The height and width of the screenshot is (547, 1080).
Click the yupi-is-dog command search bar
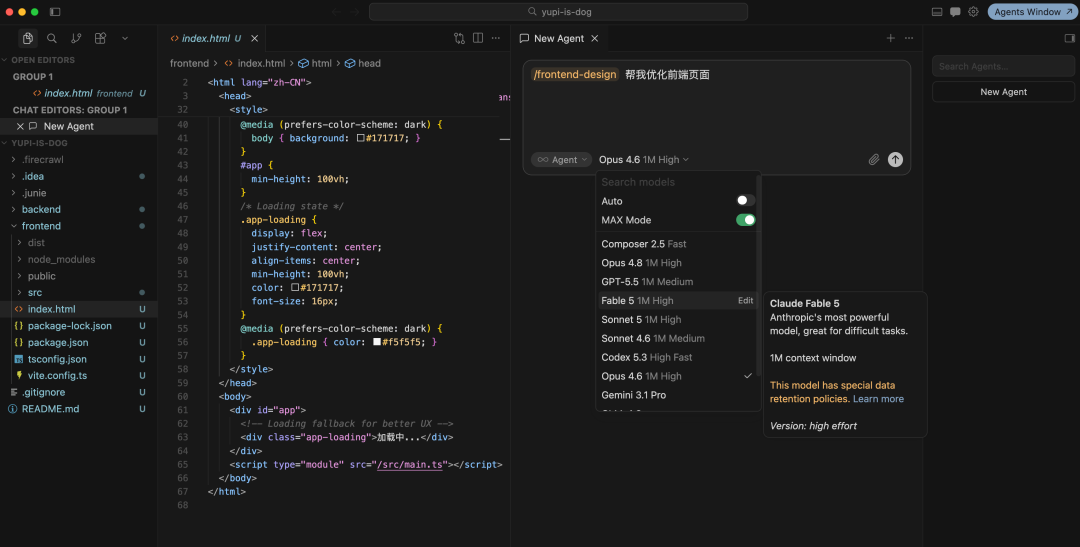tap(559, 12)
